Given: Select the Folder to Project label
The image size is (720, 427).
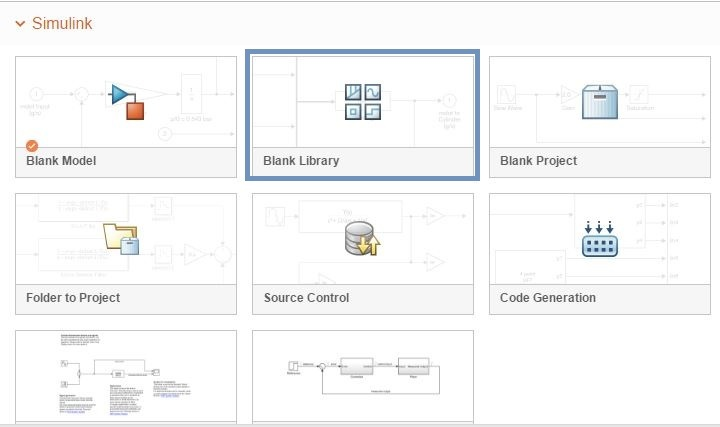Looking at the screenshot, I should (73, 298).
